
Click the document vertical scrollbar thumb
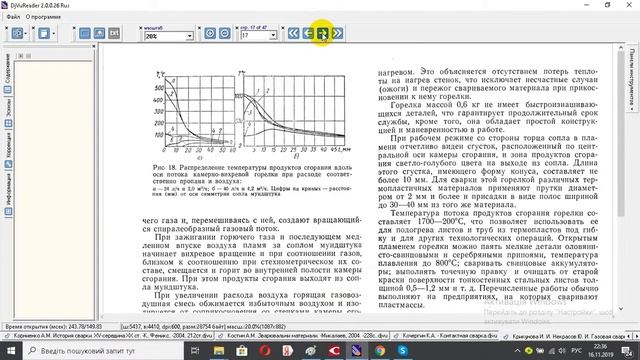[621, 134]
